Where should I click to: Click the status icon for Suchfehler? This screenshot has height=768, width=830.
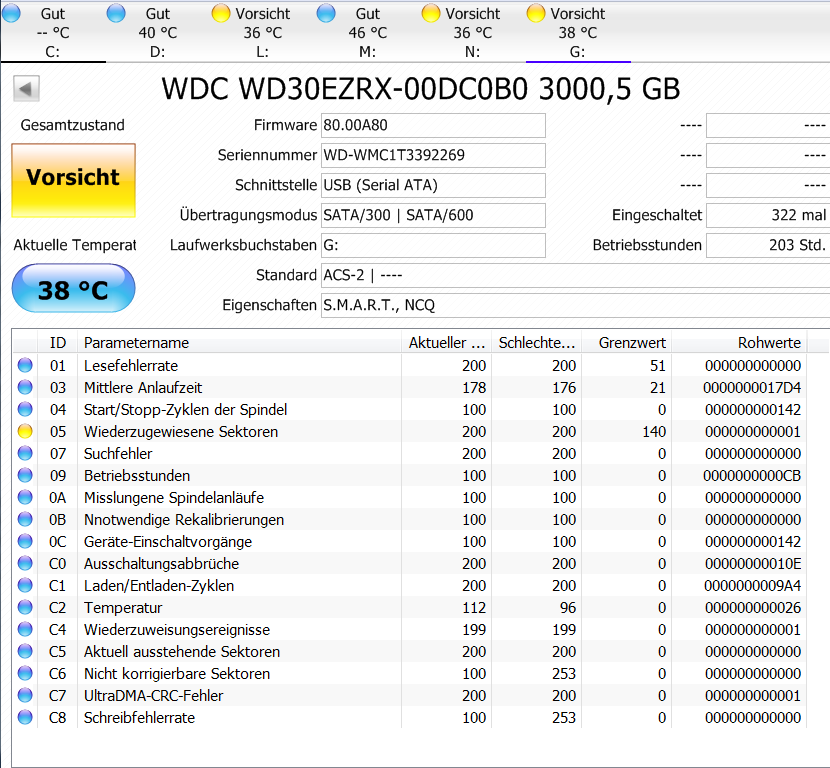[25, 453]
